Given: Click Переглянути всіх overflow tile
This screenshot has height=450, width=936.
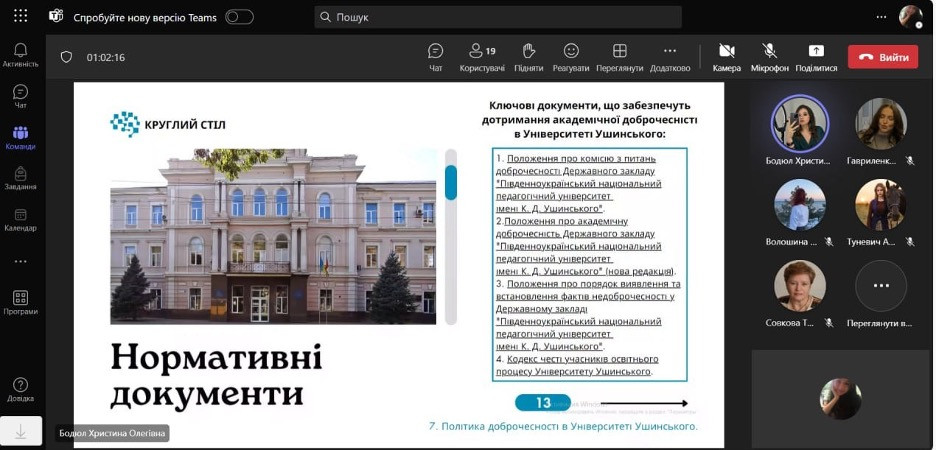Looking at the screenshot, I should click(x=880, y=293).
